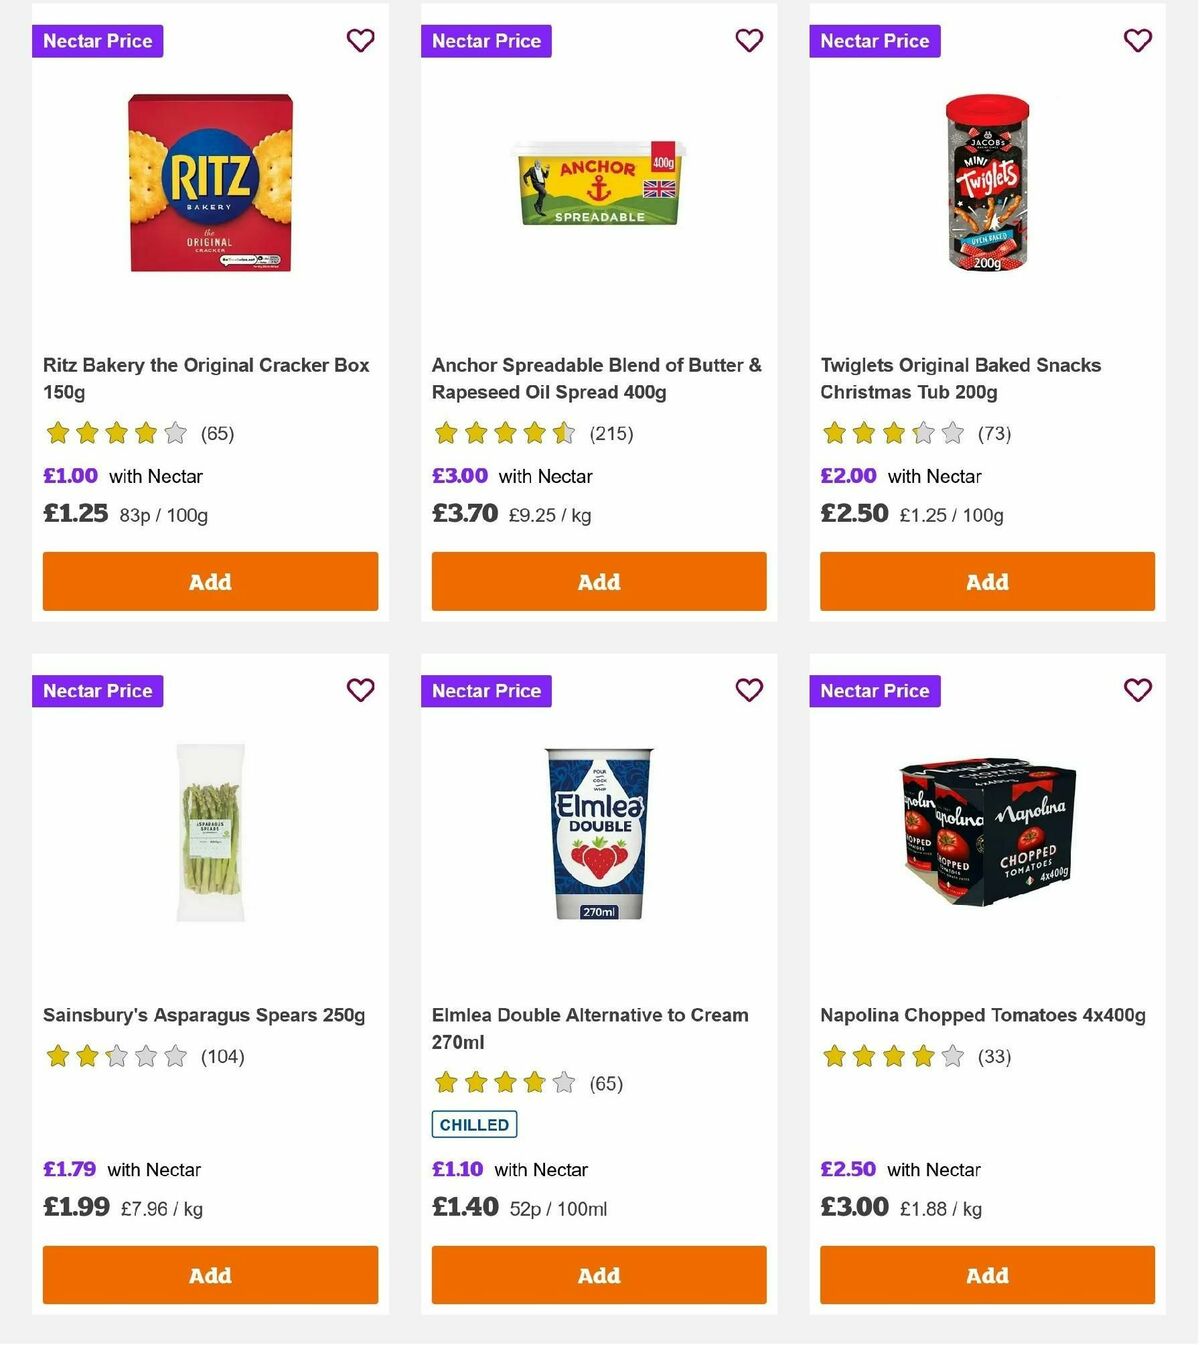Click the heart icon on Anchor Spreadable
Screen dimensions: 1200x1345
(x=749, y=40)
